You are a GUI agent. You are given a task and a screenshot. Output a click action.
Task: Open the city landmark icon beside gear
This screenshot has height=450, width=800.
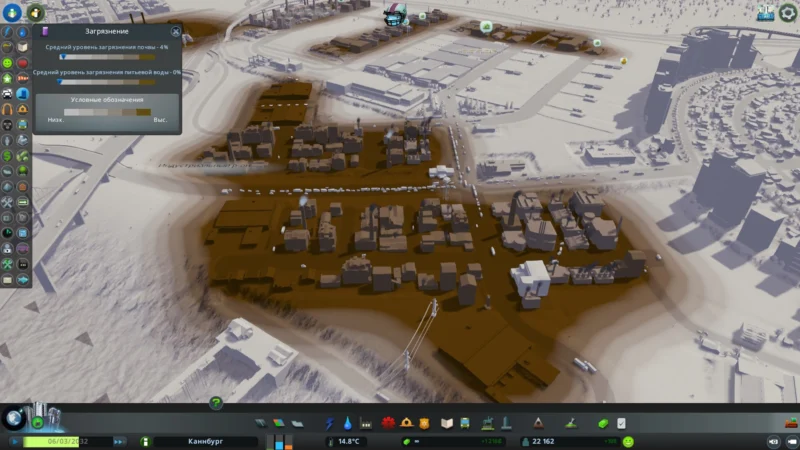[765, 13]
